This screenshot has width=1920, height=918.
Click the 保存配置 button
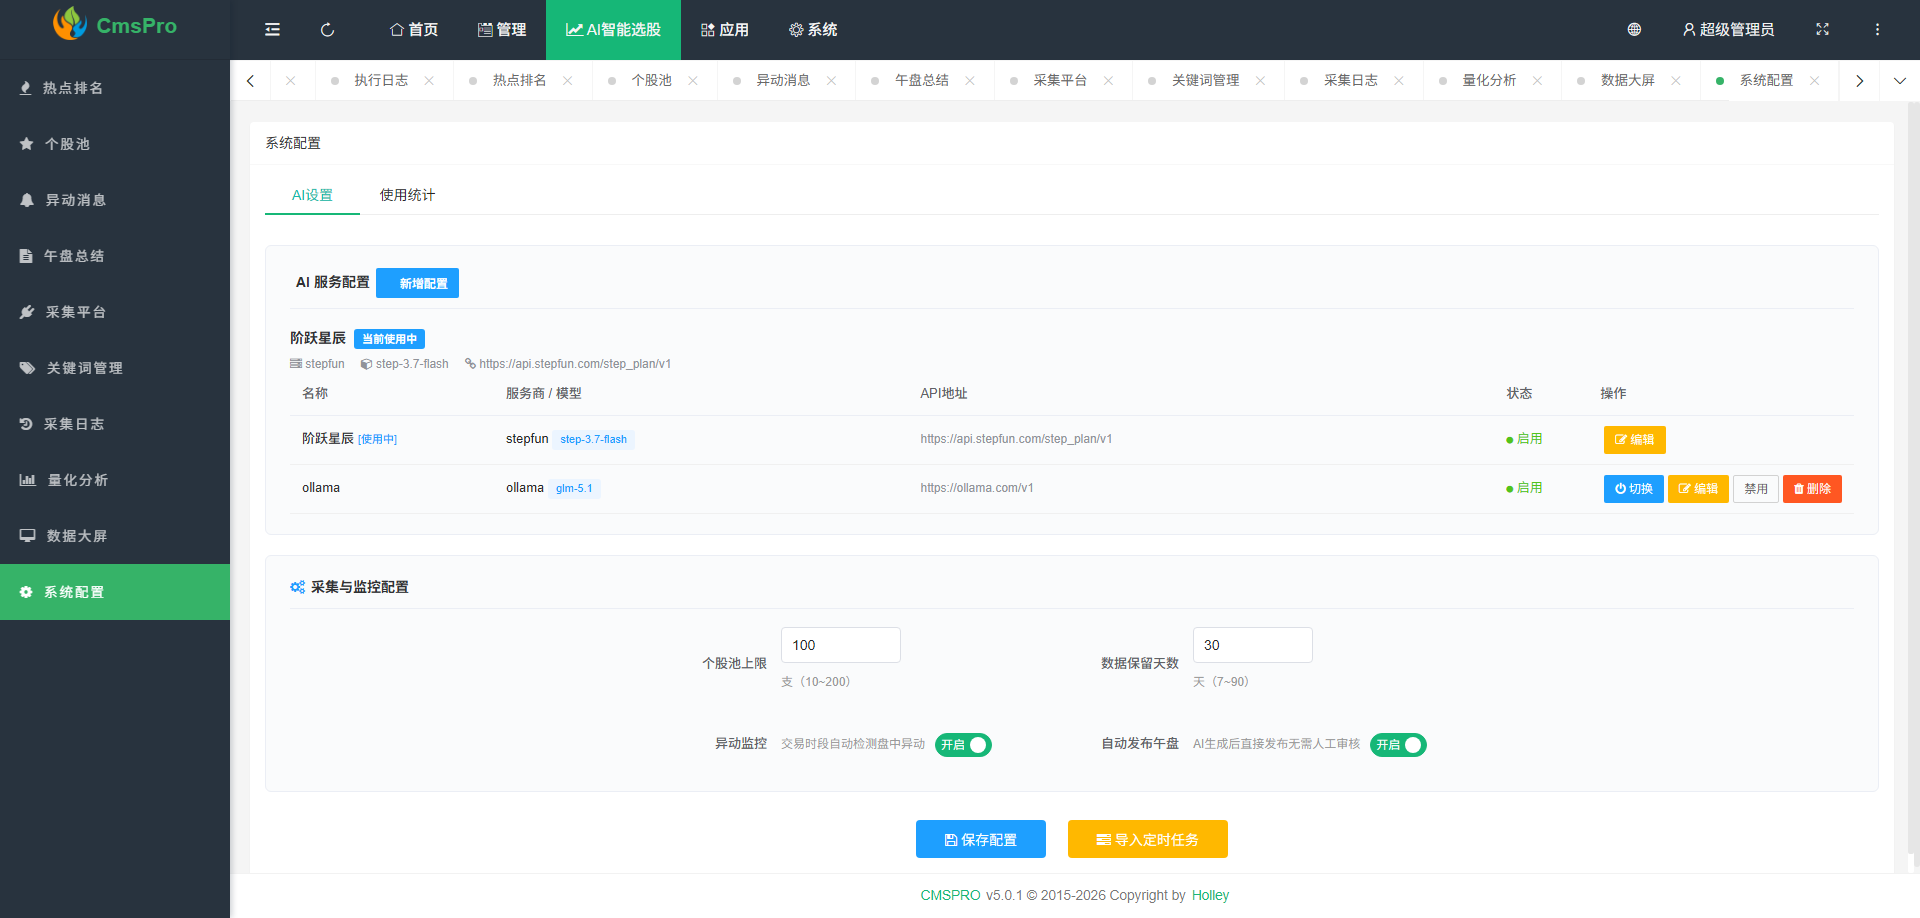[981, 839]
